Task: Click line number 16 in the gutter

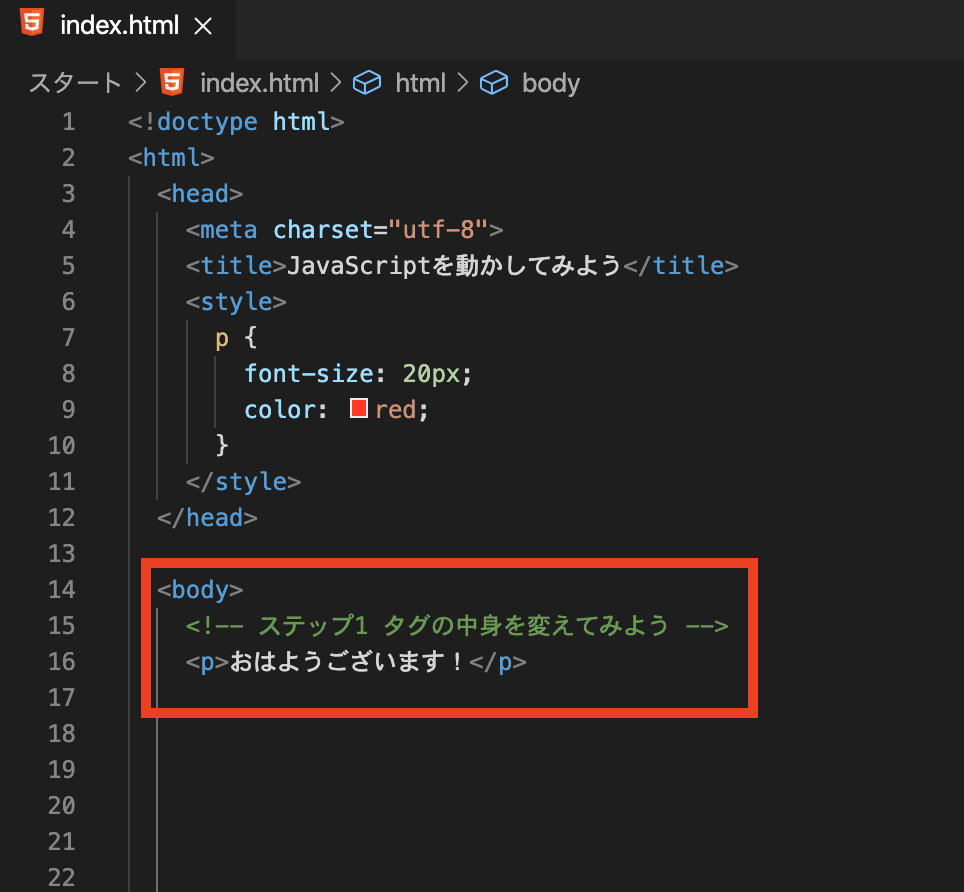Action: click(62, 661)
